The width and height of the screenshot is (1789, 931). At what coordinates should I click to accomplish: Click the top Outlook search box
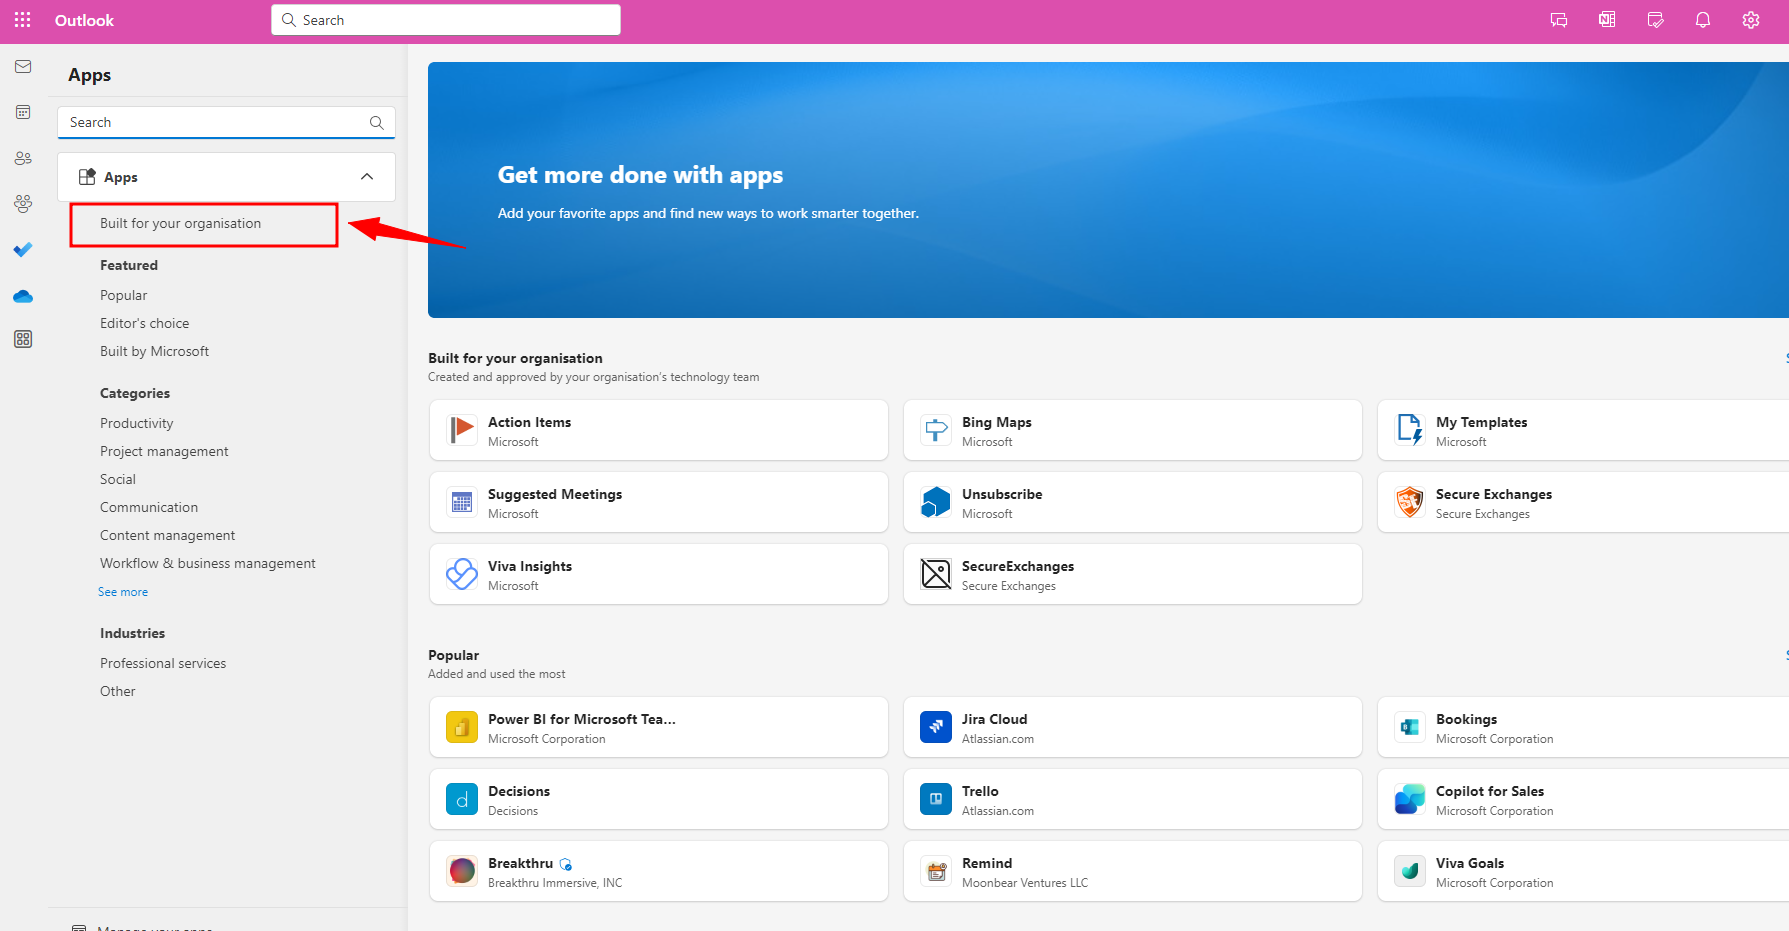pyautogui.click(x=446, y=20)
